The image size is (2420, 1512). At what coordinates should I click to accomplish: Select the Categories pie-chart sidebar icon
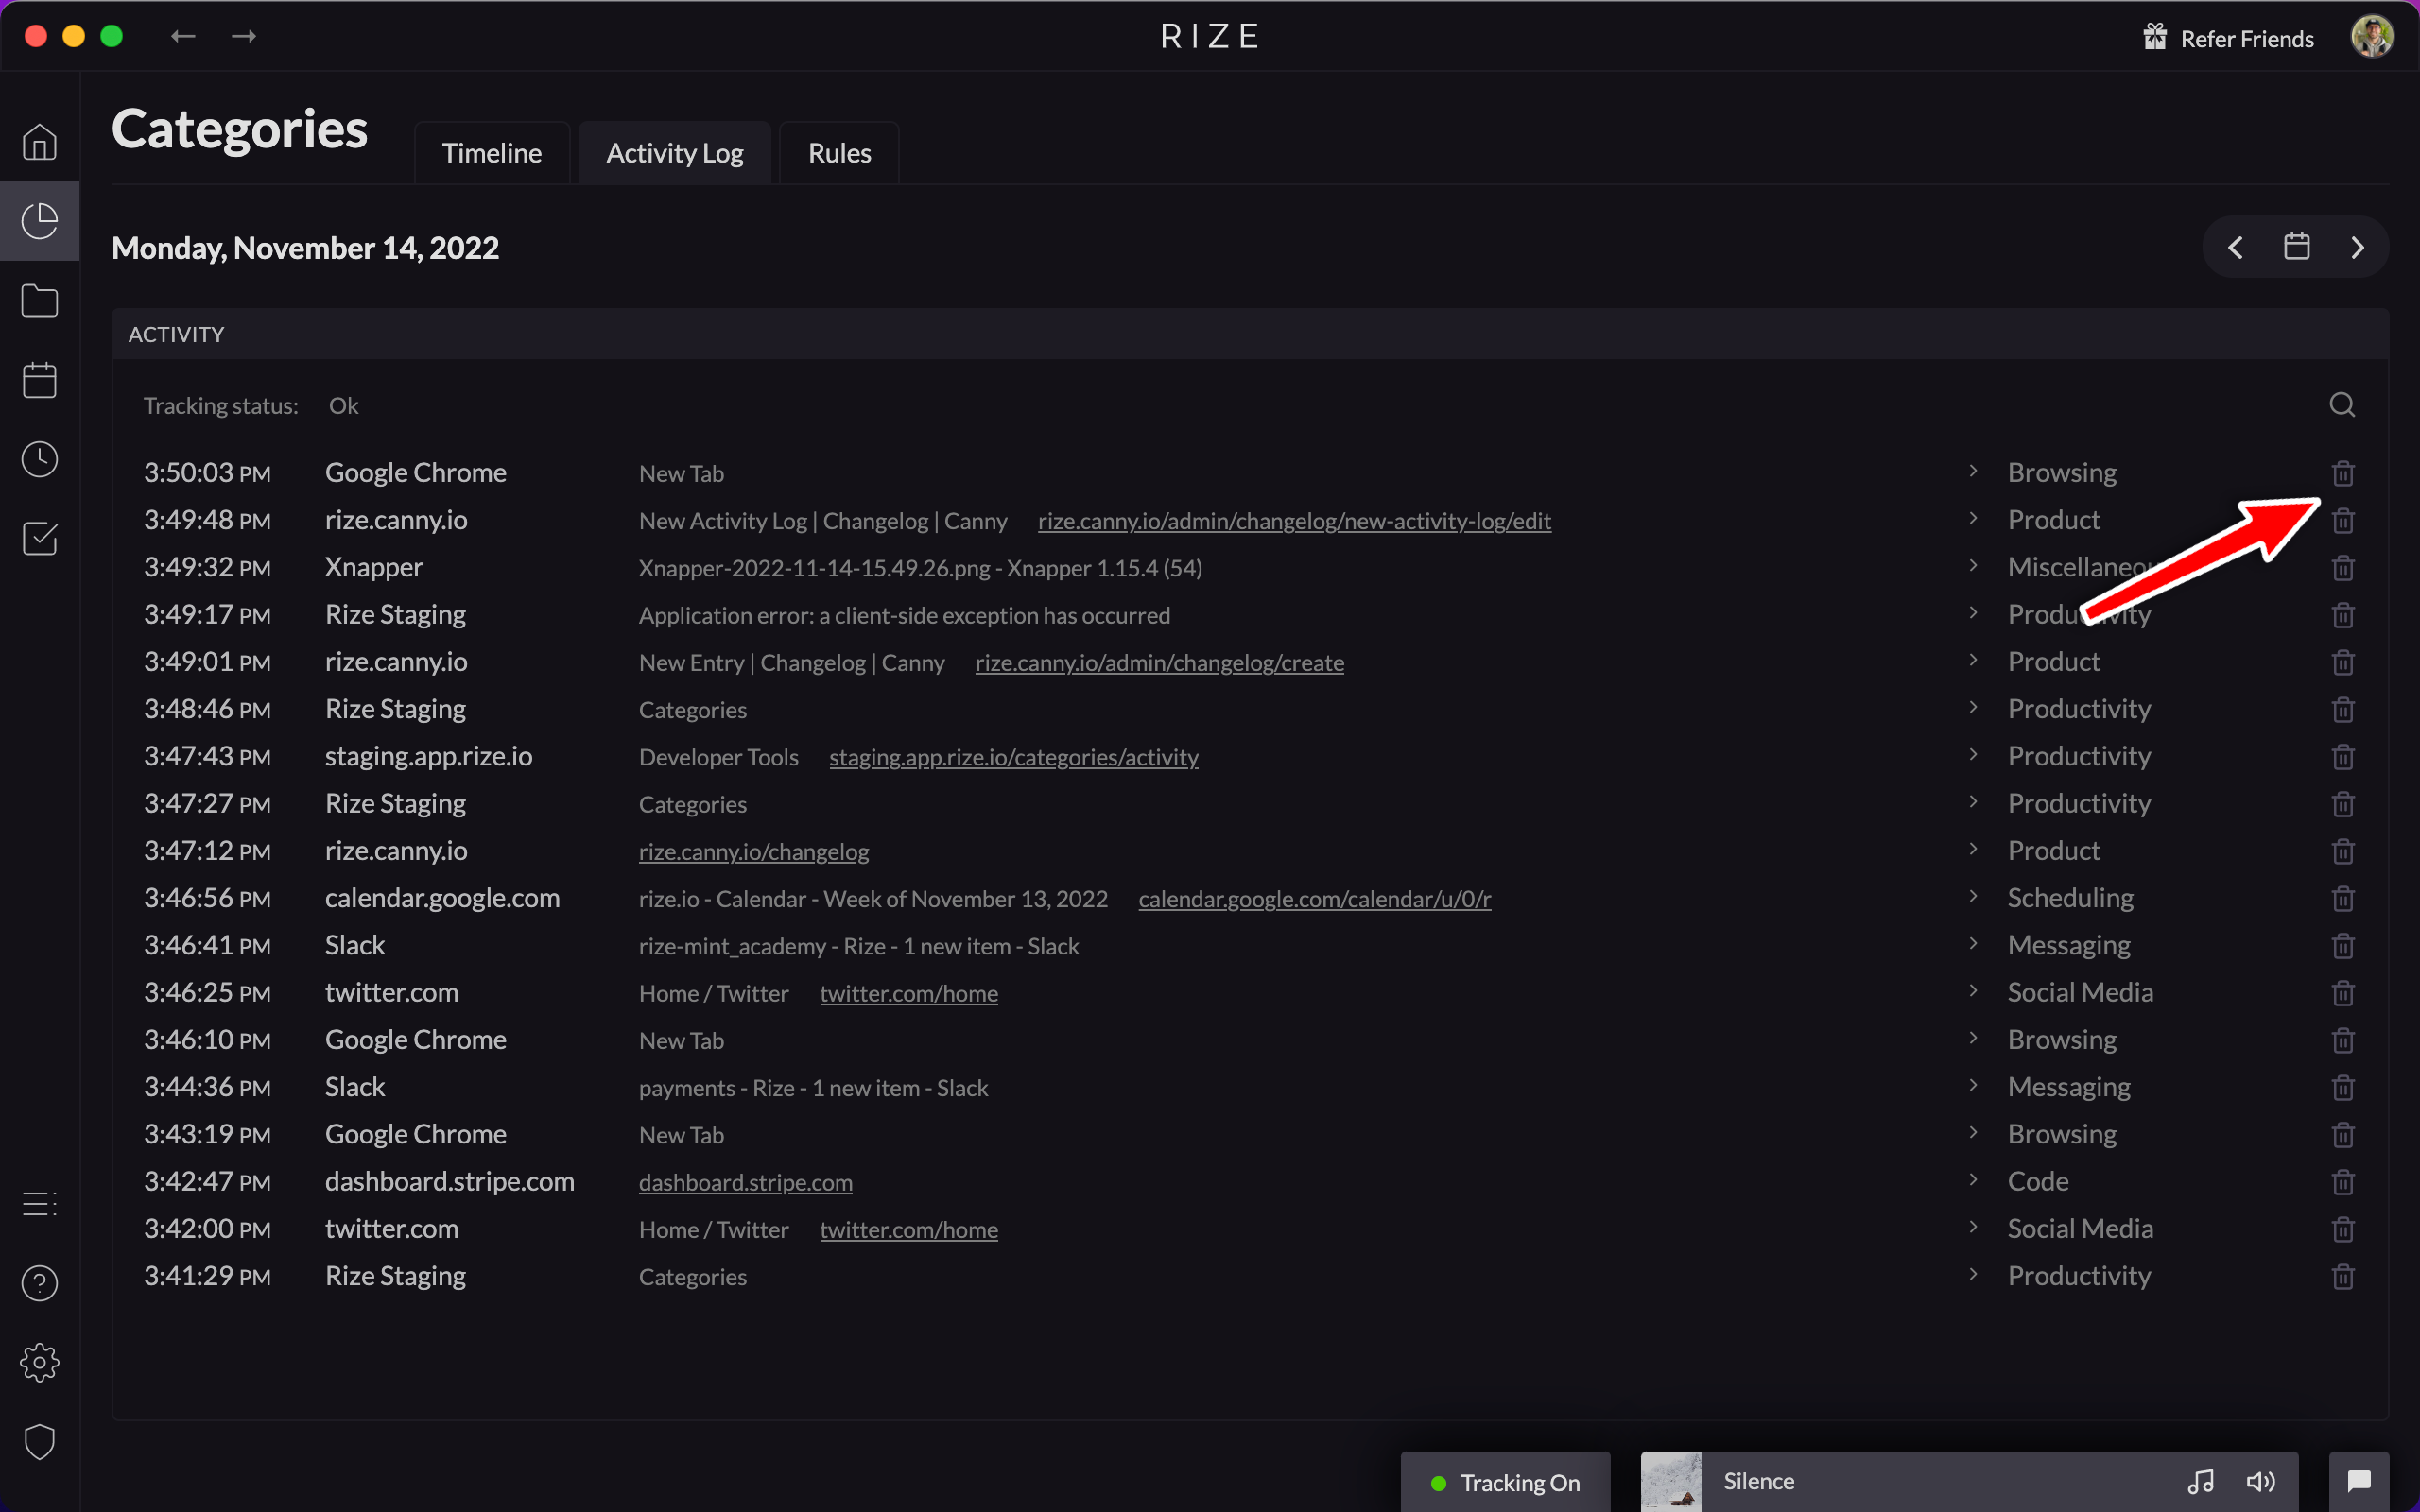coord(40,221)
